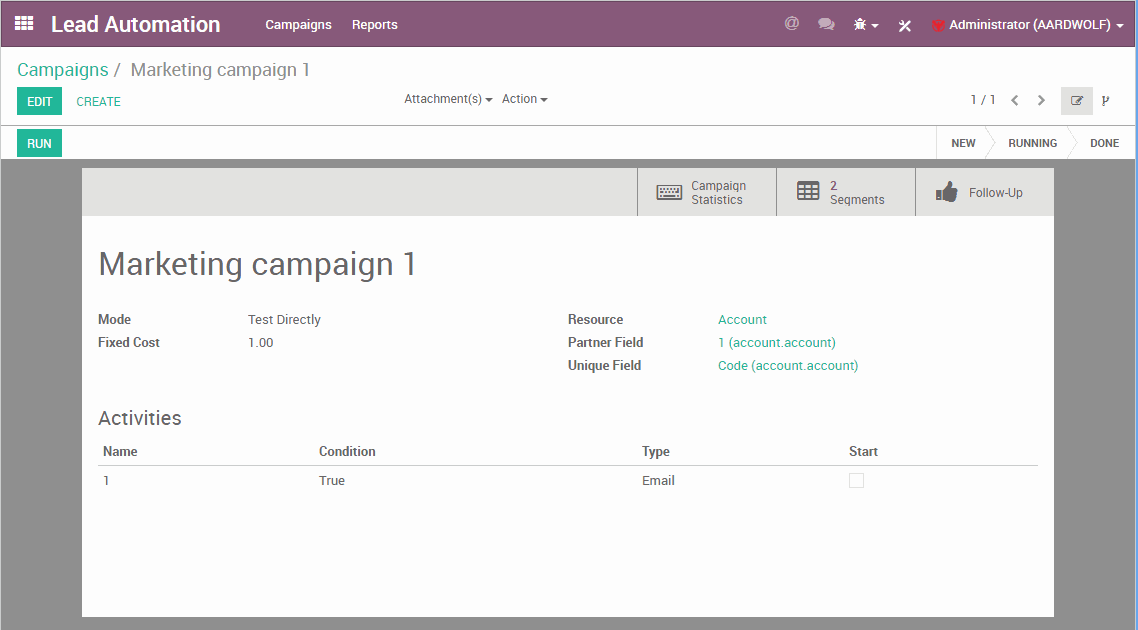Image resolution: width=1138 pixels, height=630 pixels.
Task: Toggle the Start checkbox for activity 1
Action: click(x=856, y=481)
